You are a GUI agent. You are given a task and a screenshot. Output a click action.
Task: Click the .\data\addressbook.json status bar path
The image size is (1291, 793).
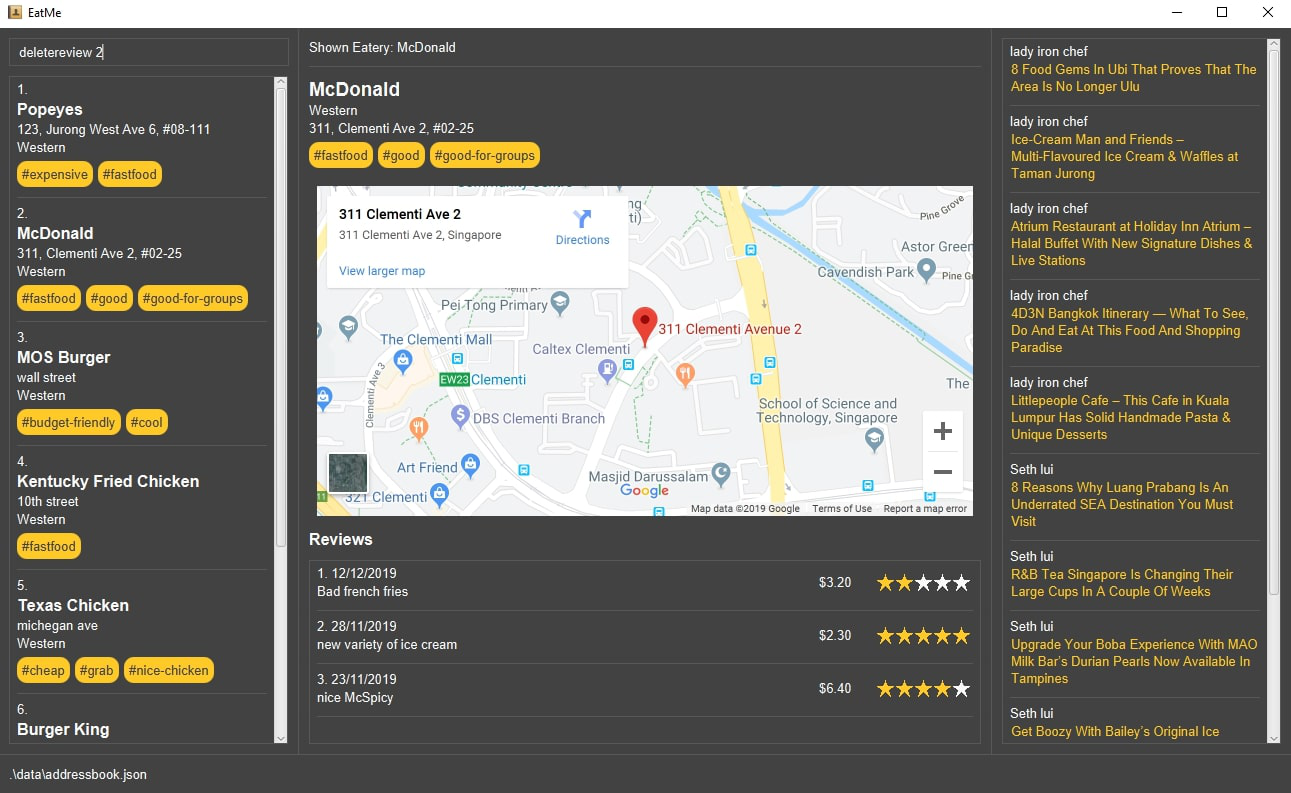click(78, 775)
